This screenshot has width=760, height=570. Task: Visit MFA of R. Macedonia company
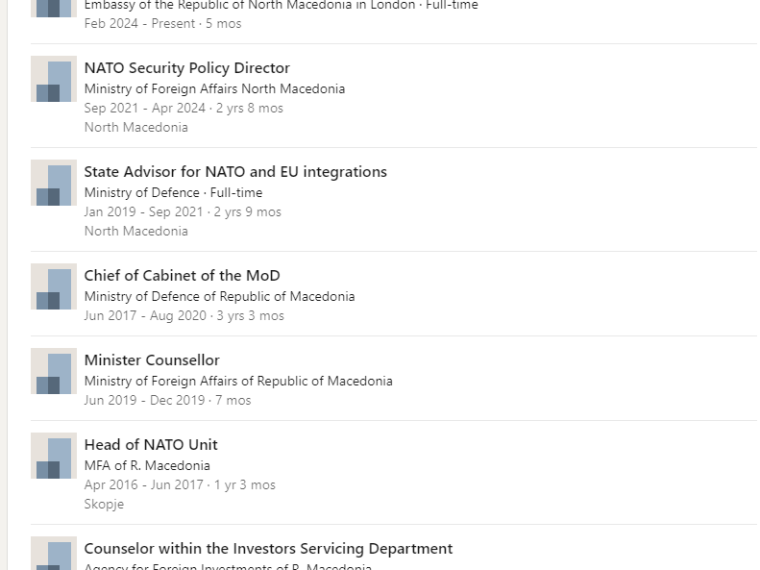(147, 465)
